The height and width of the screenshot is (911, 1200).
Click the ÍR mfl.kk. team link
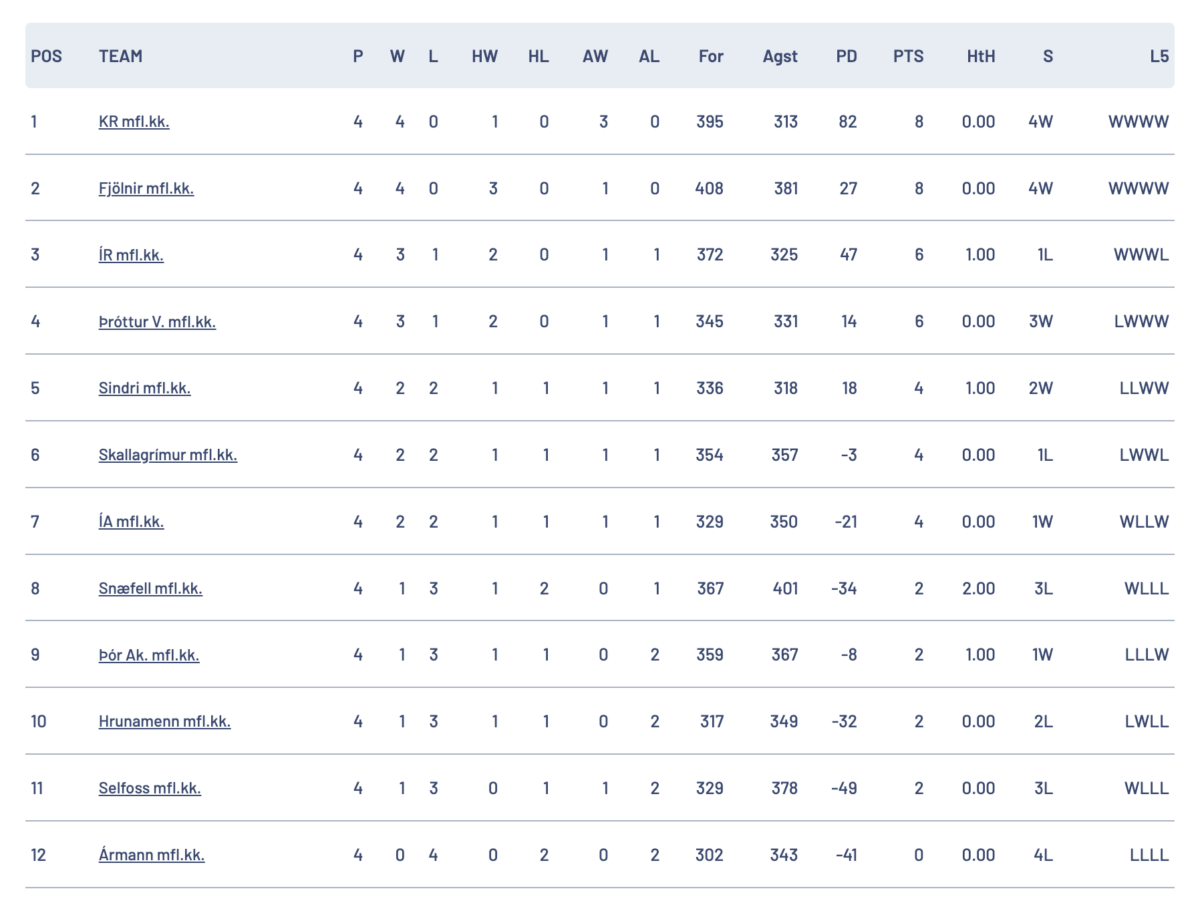tap(131, 255)
